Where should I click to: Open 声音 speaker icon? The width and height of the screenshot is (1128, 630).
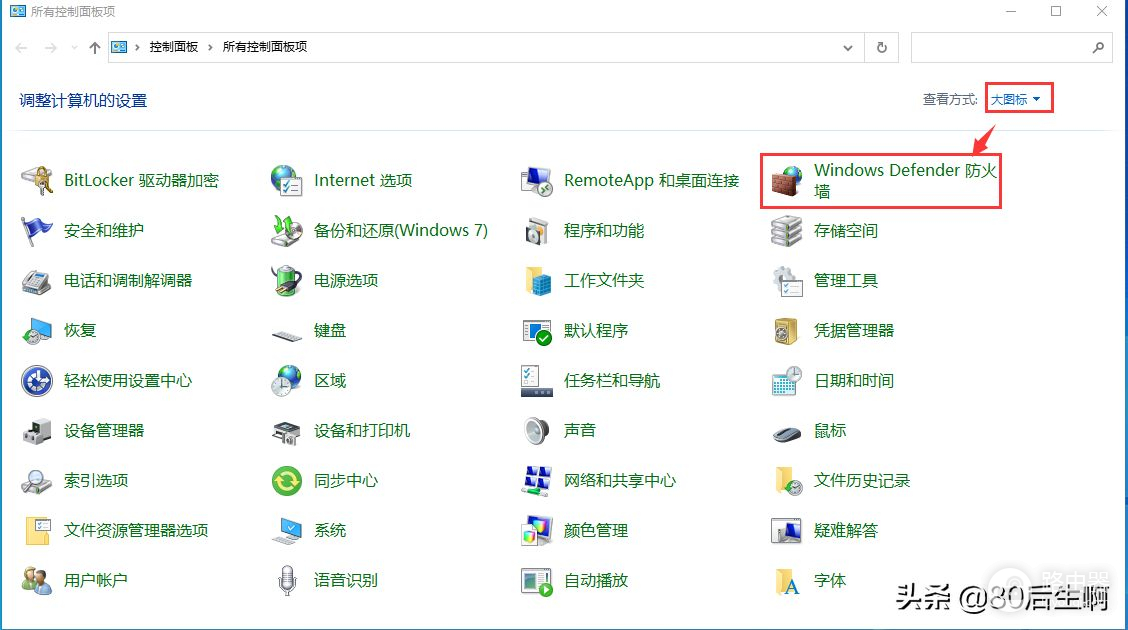[x=537, y=431]
